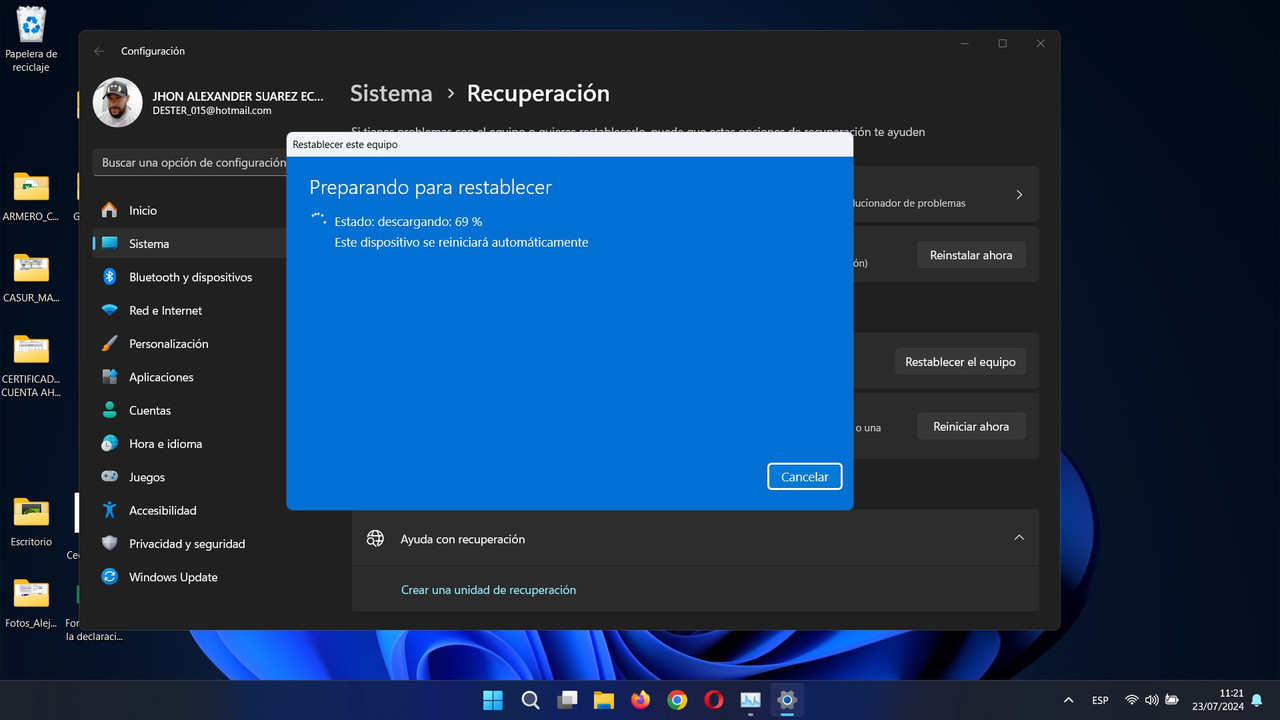Viewport: 1280px width, 720px height.
Task: Collapse the Ayuda con recuperación section
Action: 1019,538
